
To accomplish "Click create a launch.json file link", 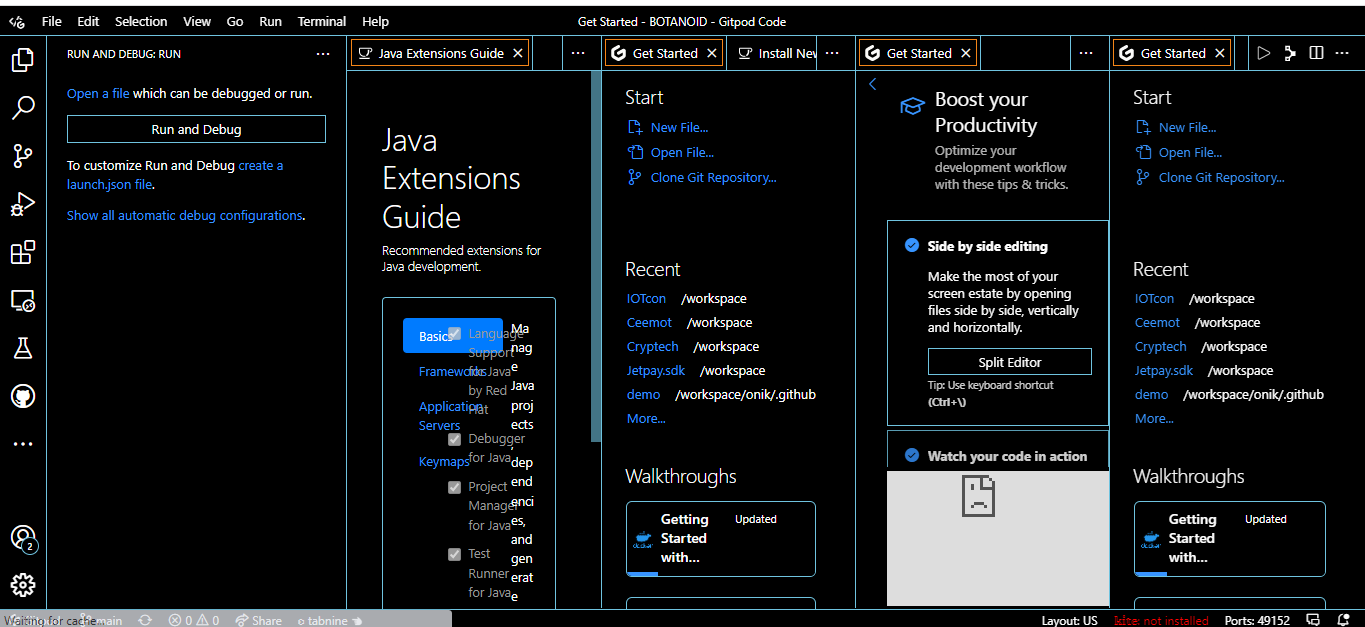I will click(175, 175).
